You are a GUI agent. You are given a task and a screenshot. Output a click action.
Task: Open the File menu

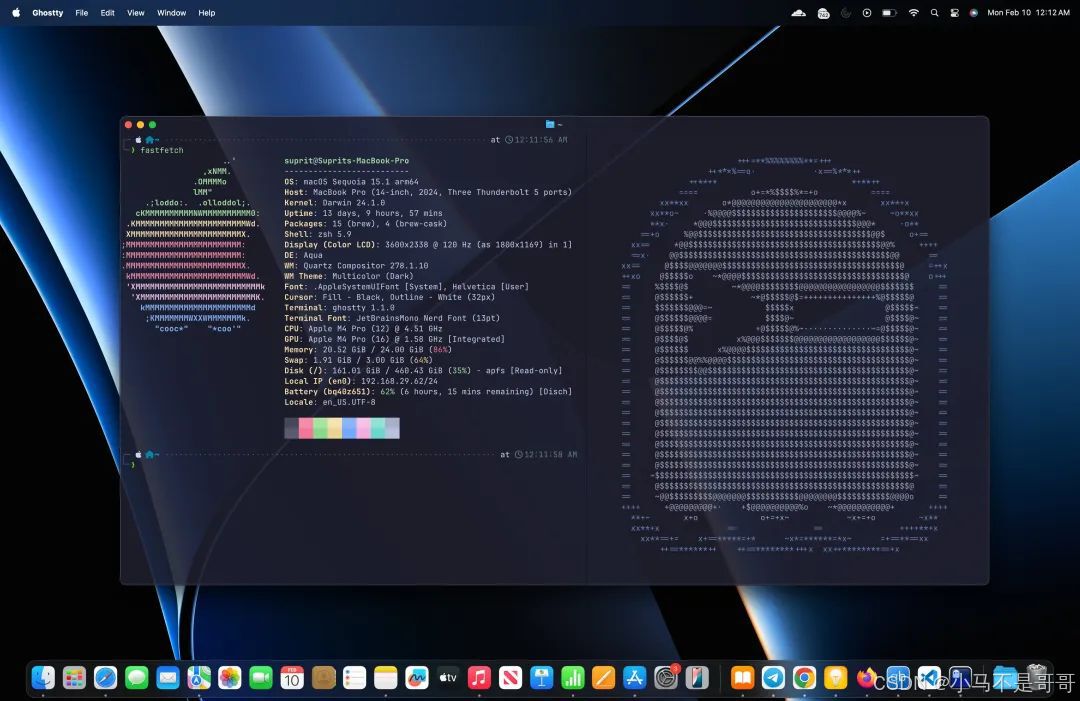pos(81,12)
